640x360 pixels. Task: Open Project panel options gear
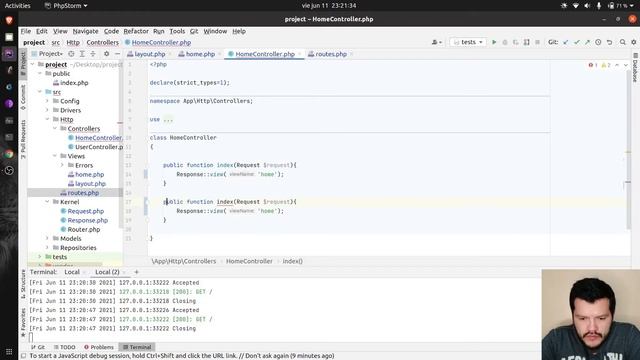[107, 54]
